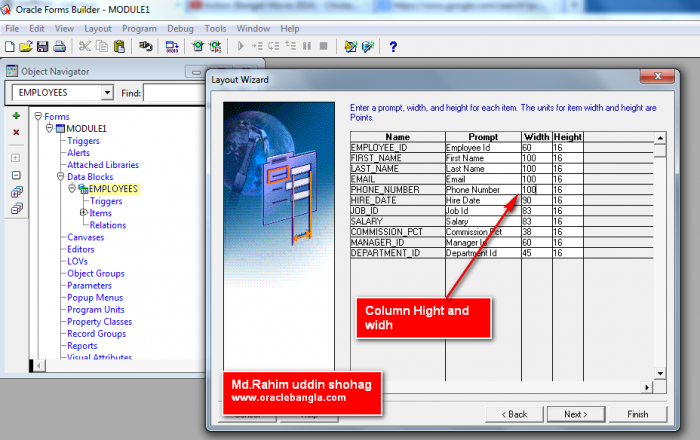Close the Layout Wizard dialog

(657, 76)
